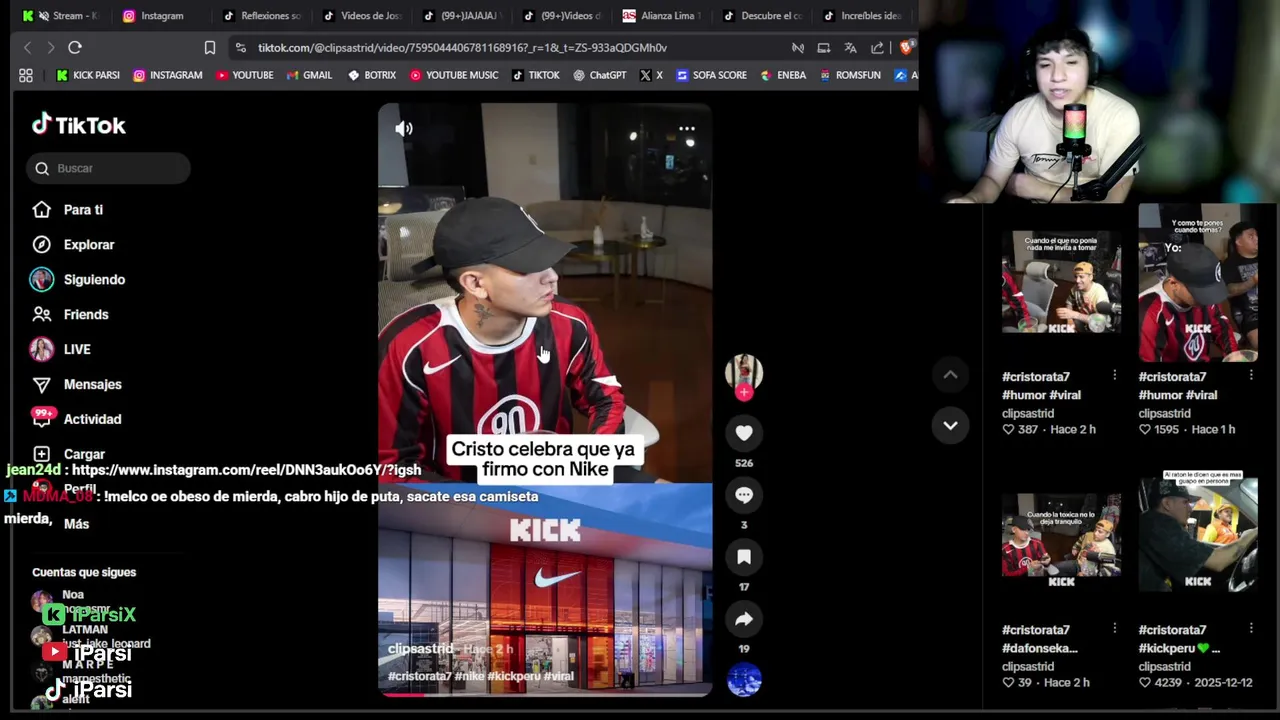Screen dimensions: 1280x720
Task: Open ChatGPT bookmark
Action: [599, 75]
